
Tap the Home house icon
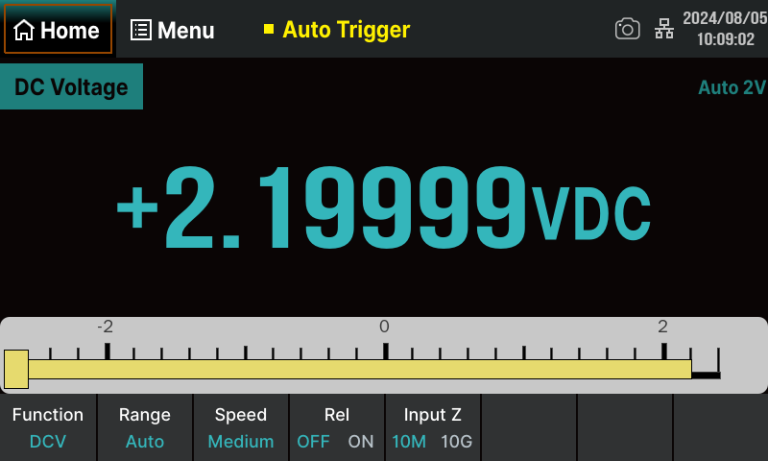(24, 30)
